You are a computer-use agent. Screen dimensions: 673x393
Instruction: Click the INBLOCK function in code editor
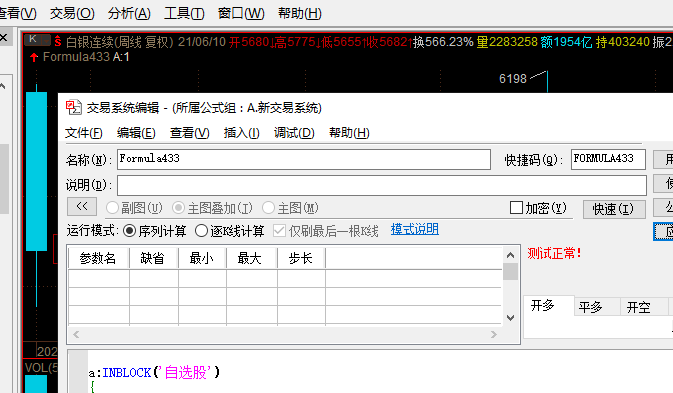click(126, 372)
